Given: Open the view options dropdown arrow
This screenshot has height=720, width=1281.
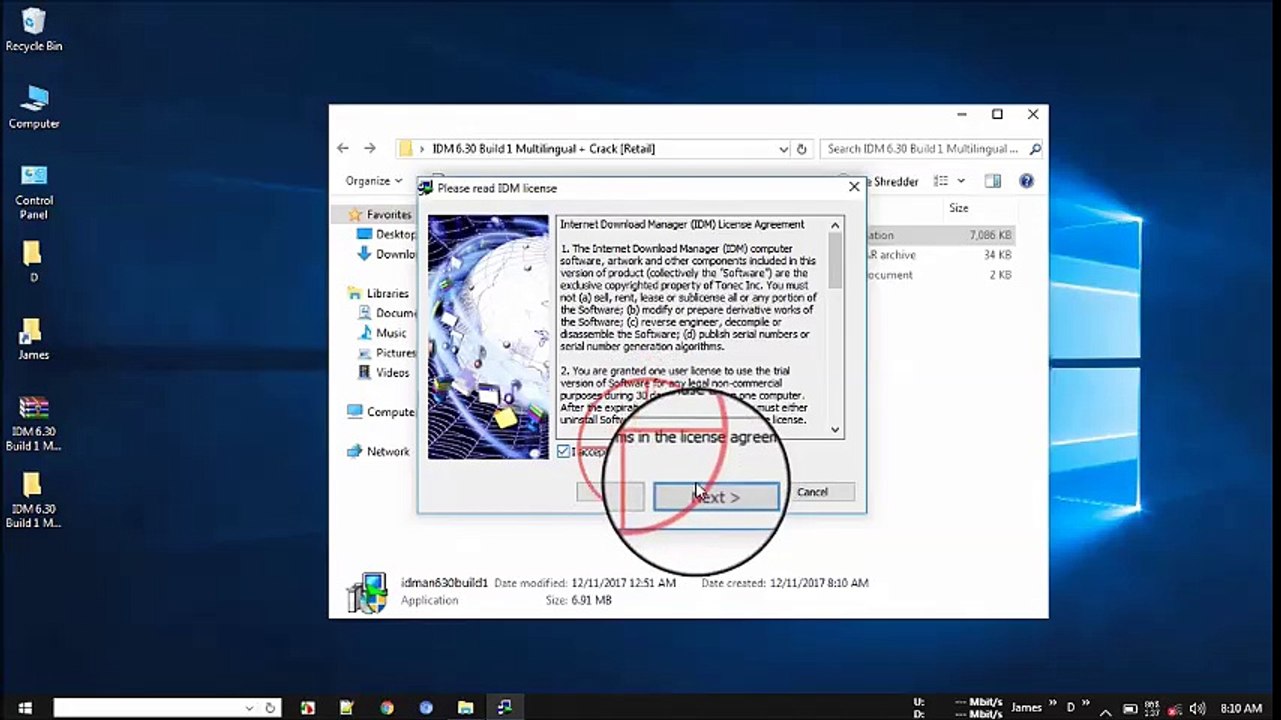Looking at the screenshot, I should [961, 181].
